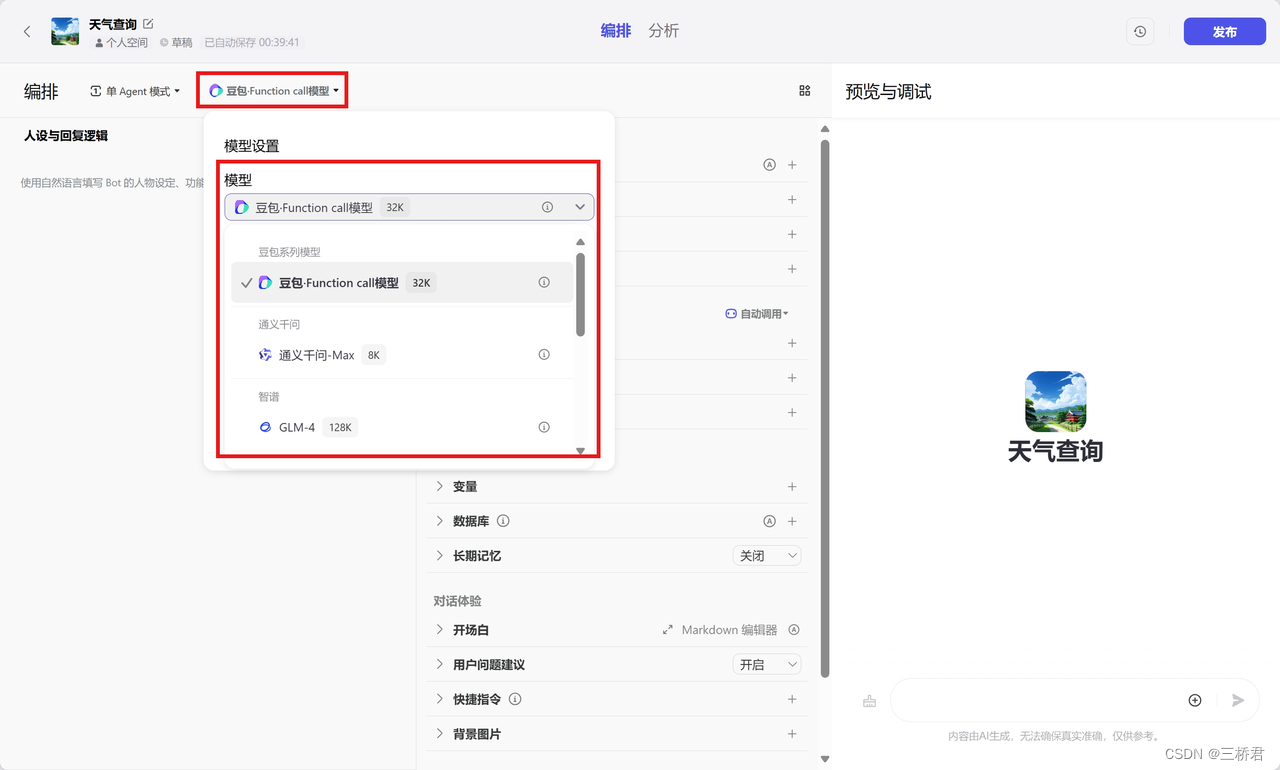Click the model list scrollbar thumb
This screenshot has width=1280, height=770.
click(x=581, y=294)
